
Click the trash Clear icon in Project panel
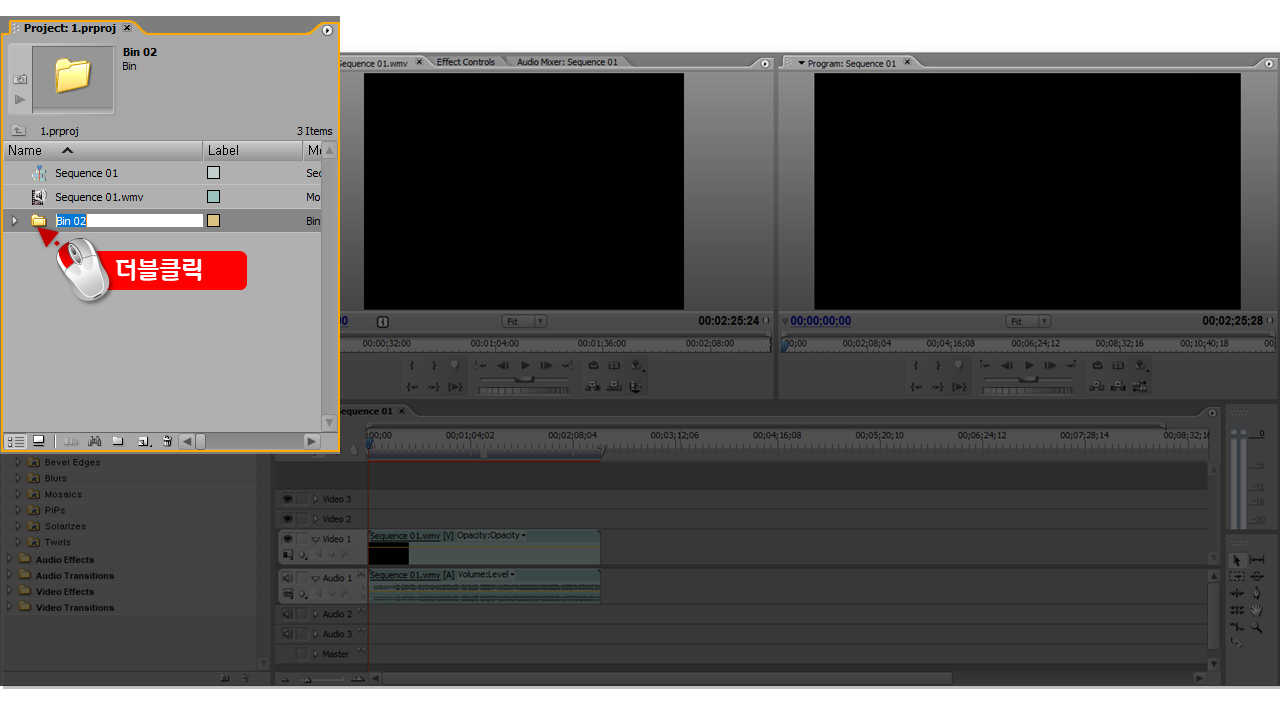pyautogui.click(x=167, y=441)
